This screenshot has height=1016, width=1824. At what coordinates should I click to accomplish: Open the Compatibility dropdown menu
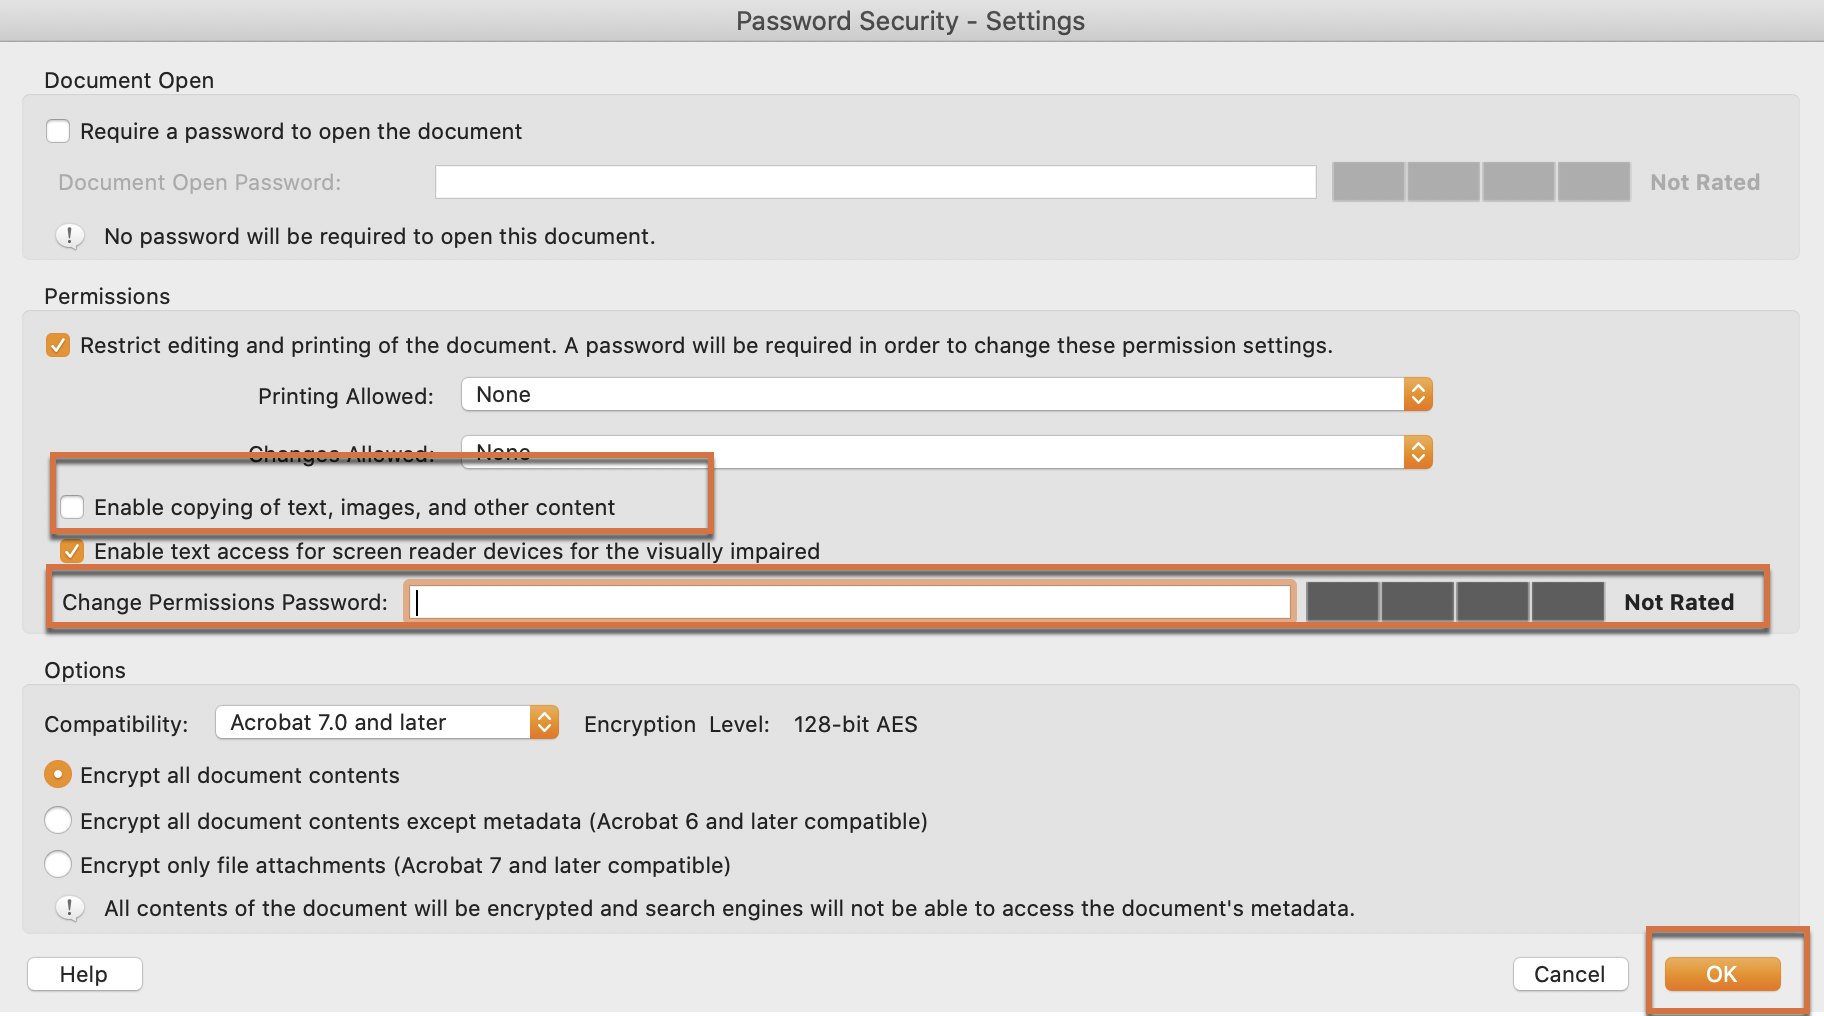tap(386, 722)
